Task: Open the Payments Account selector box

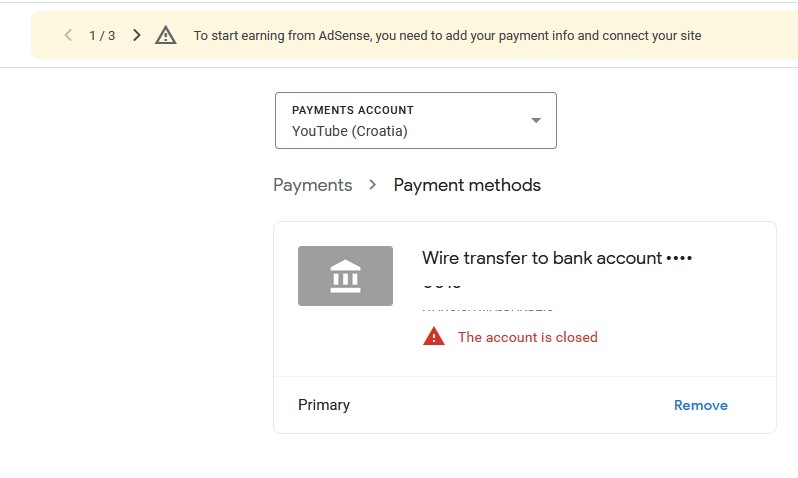Action: [x=415, y=121]
